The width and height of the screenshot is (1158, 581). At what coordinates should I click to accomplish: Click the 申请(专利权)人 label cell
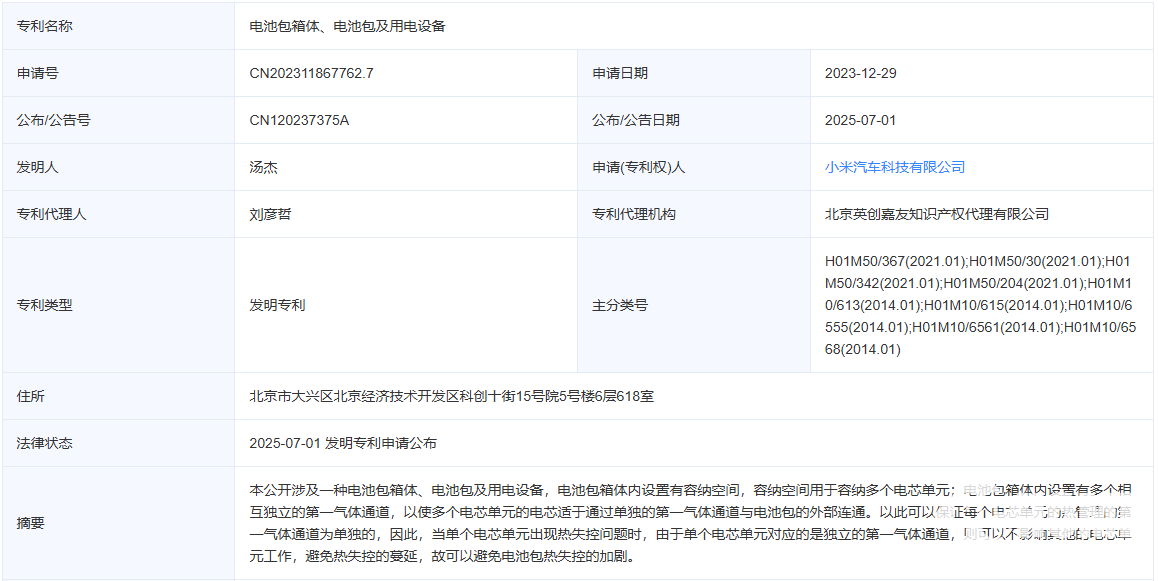638,167
